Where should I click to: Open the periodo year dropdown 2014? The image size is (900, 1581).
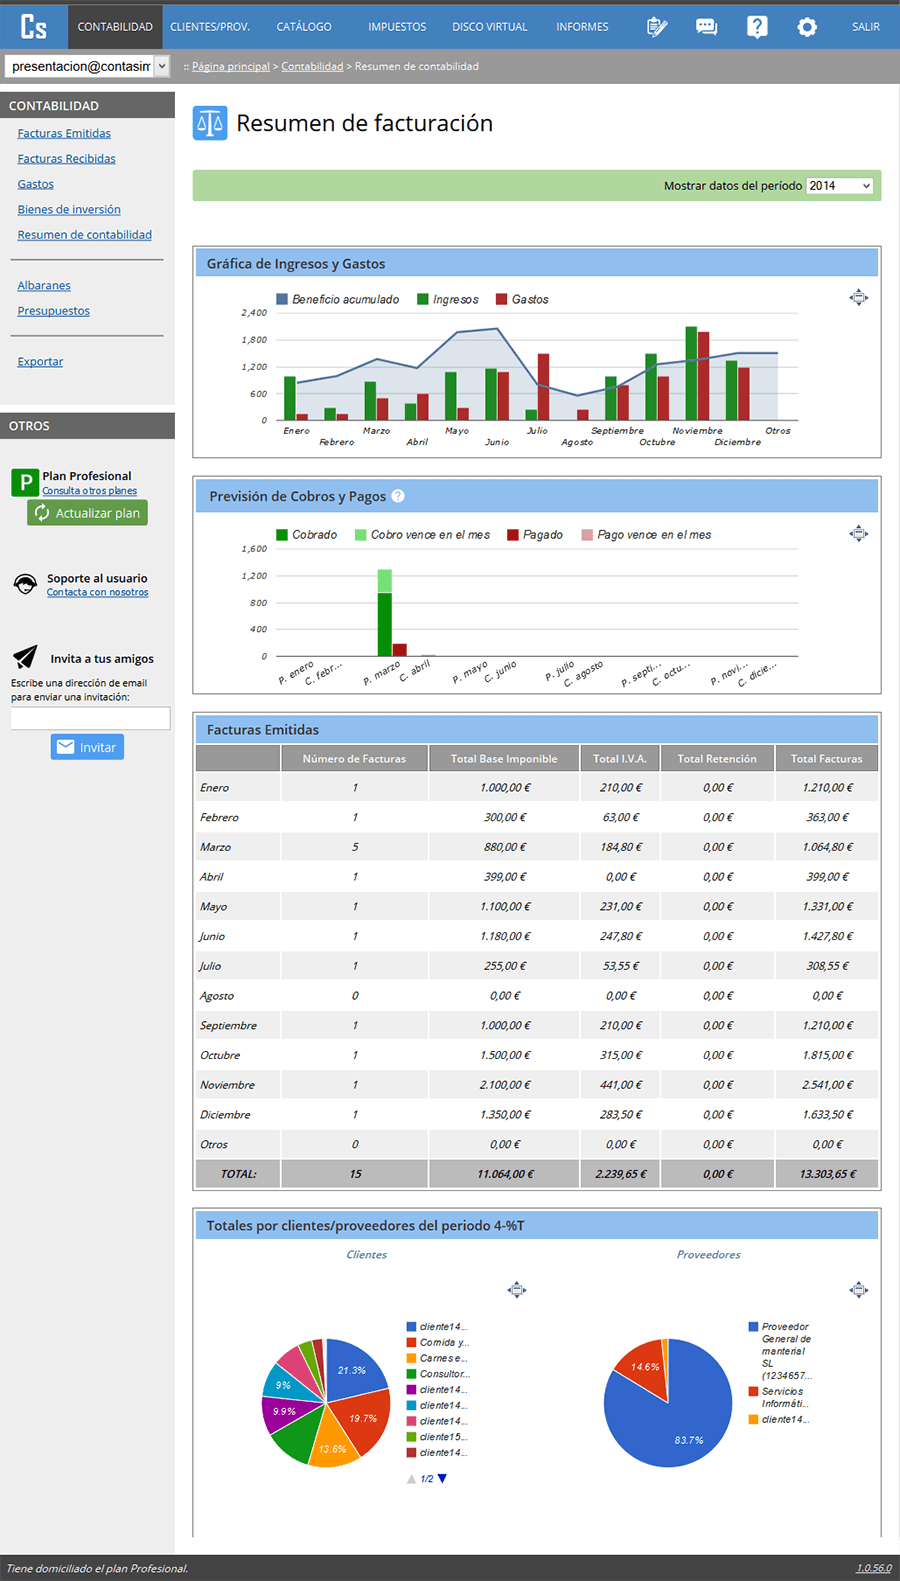pyautogui.click(x=840, y=186)
